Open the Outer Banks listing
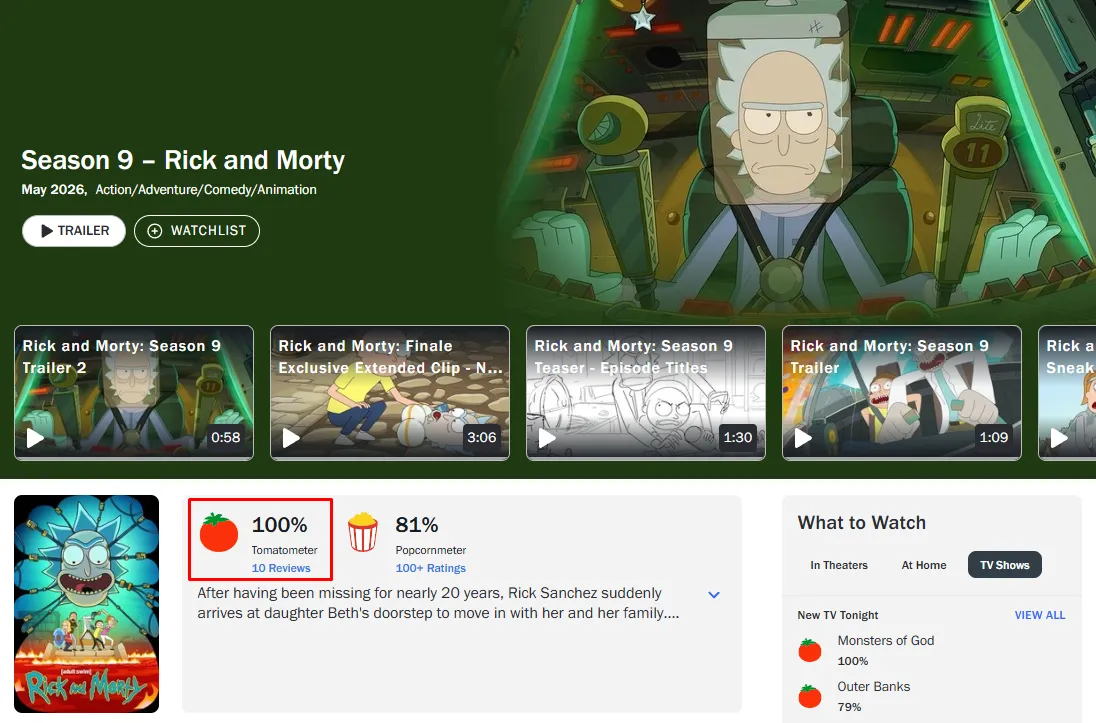 pos(874,687)
